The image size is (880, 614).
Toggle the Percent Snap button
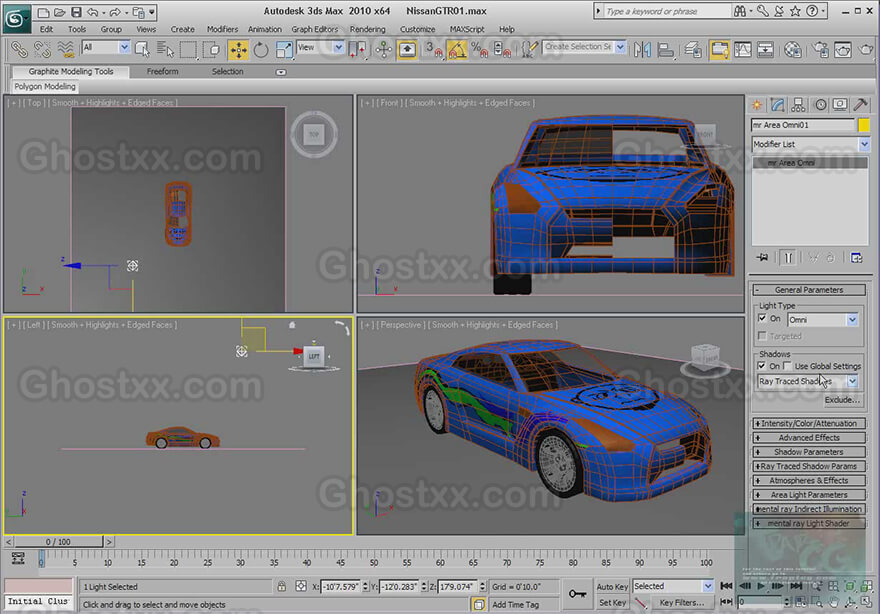pyautogui.click(x=479, y=50)
